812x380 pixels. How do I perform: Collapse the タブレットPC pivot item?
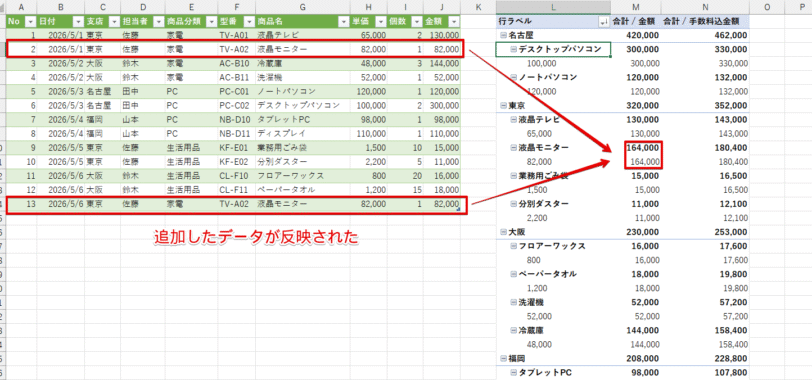point(514,372)
